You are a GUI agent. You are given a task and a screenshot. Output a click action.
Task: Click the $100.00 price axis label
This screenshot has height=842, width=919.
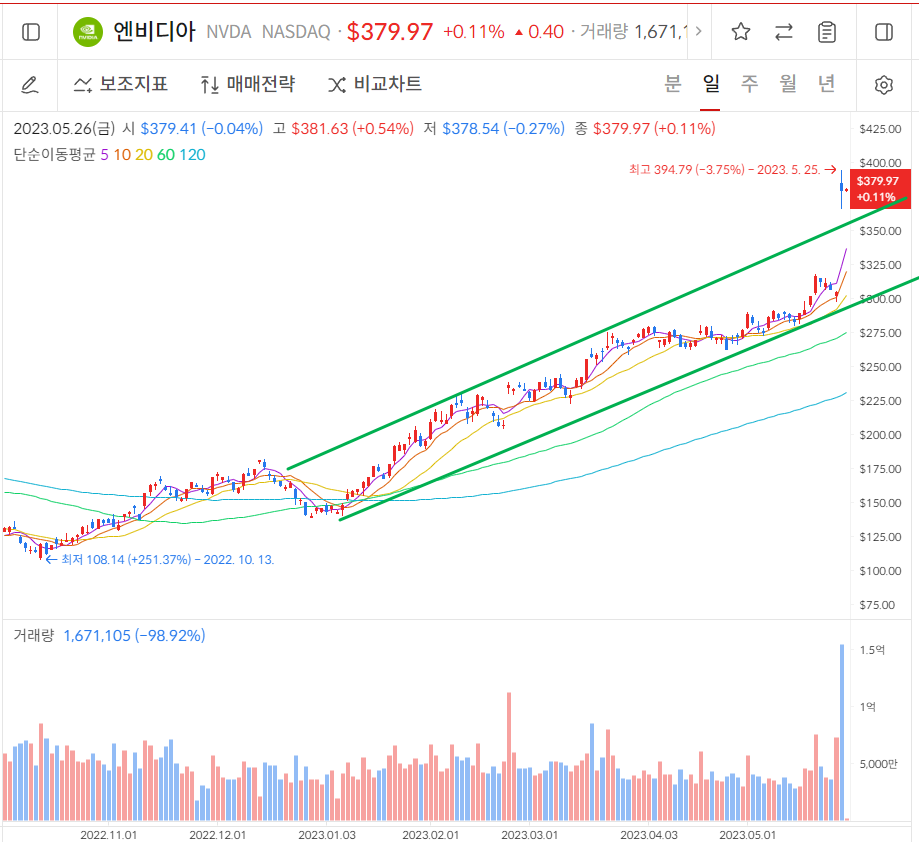[880, 571]
